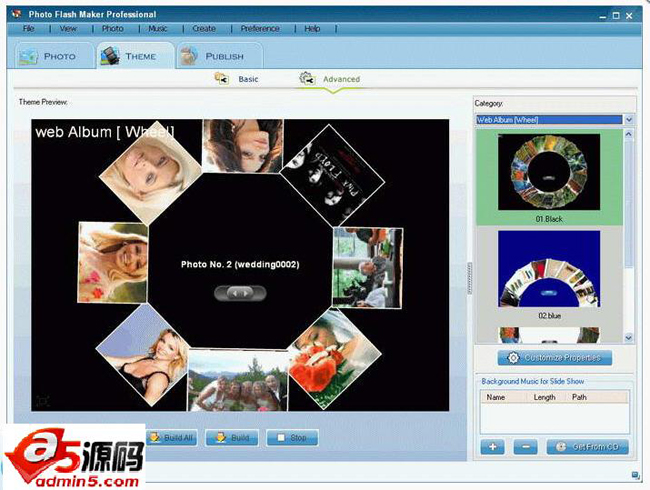Click the Build All button
The height and width of the screenshot is (490, 650).
click(x=171, y=437)
